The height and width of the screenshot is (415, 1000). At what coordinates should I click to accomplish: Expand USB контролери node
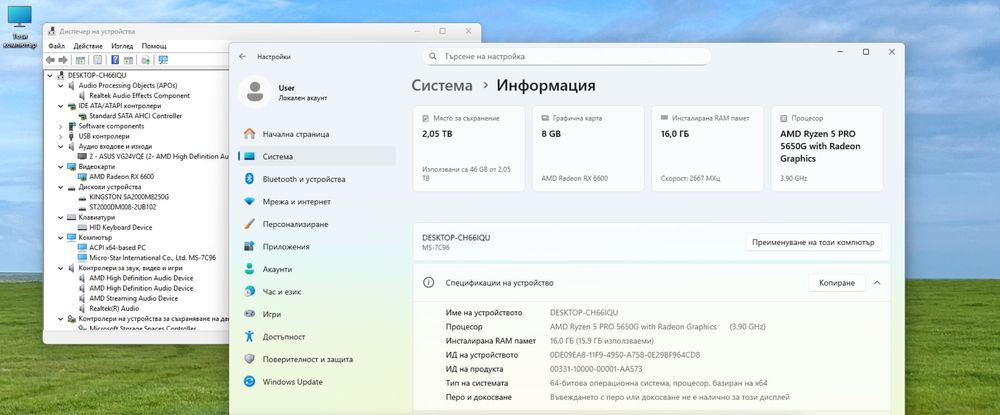pos(61,136)
